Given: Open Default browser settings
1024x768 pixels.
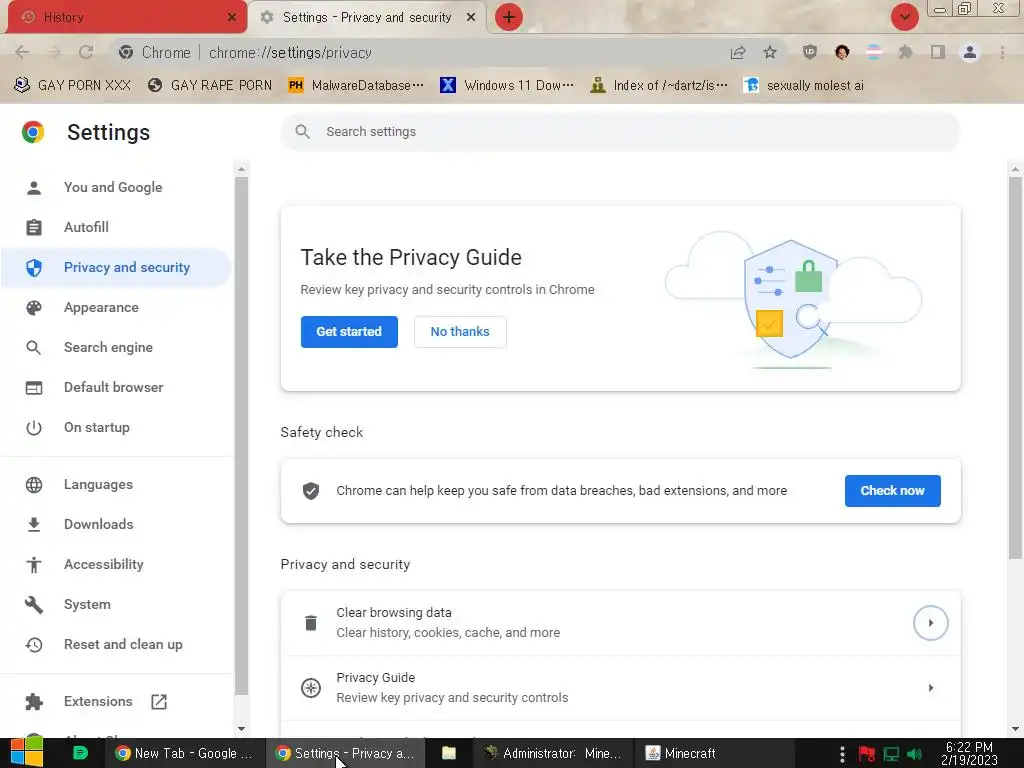Looking at the screenshot, I should point(116,387).
